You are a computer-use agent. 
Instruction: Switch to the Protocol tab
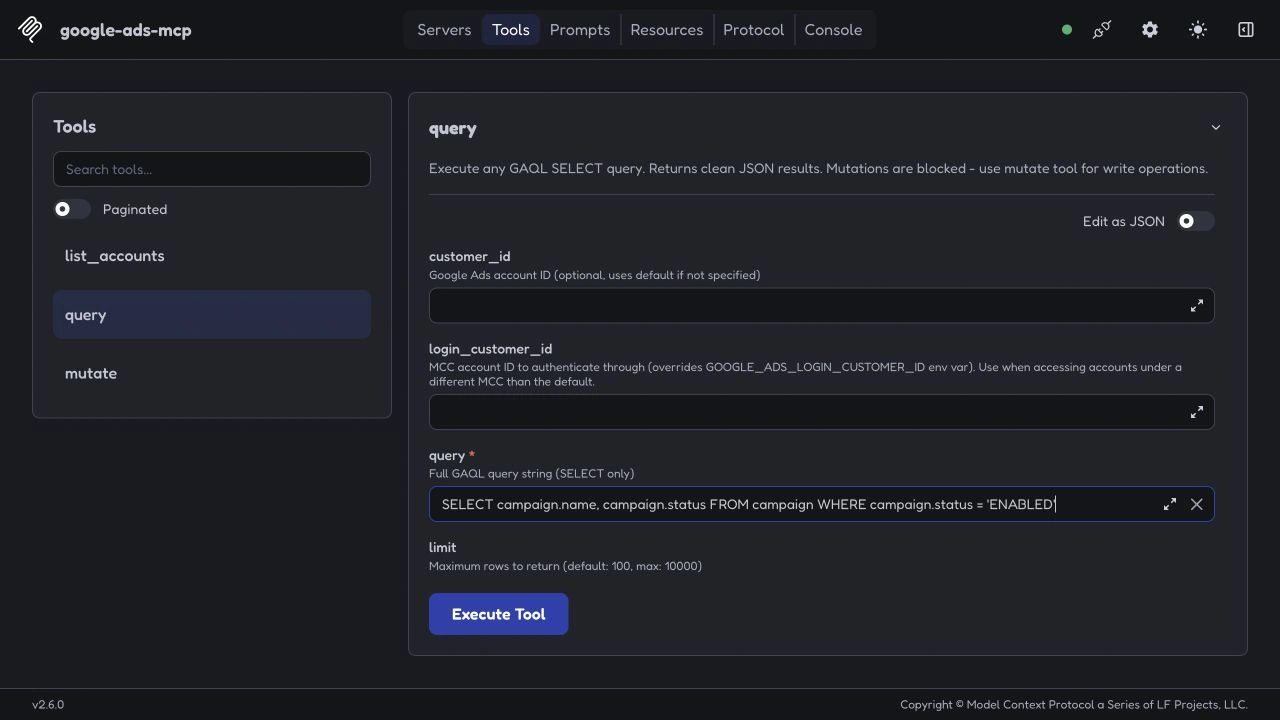(x=754, y=30)
